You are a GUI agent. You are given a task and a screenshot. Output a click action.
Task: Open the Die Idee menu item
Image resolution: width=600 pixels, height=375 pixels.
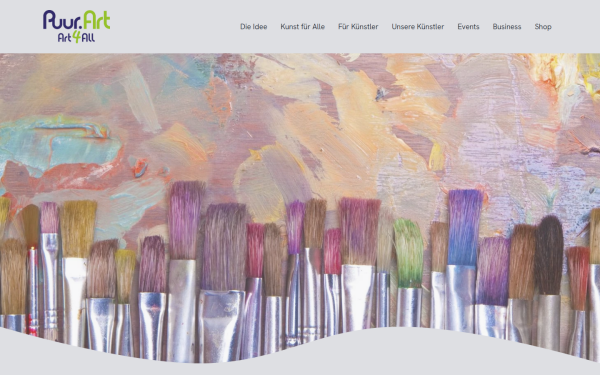(x=253, y=27)
